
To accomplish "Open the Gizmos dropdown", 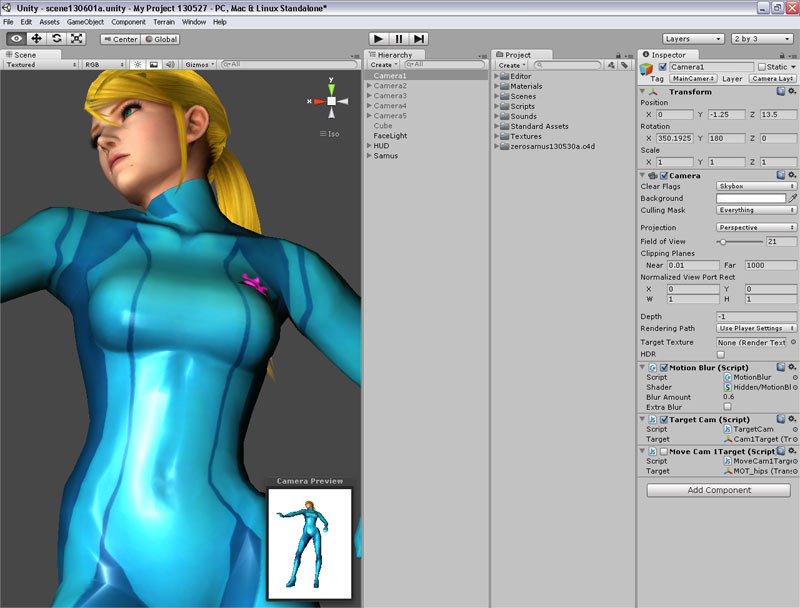I will (199, 65).
